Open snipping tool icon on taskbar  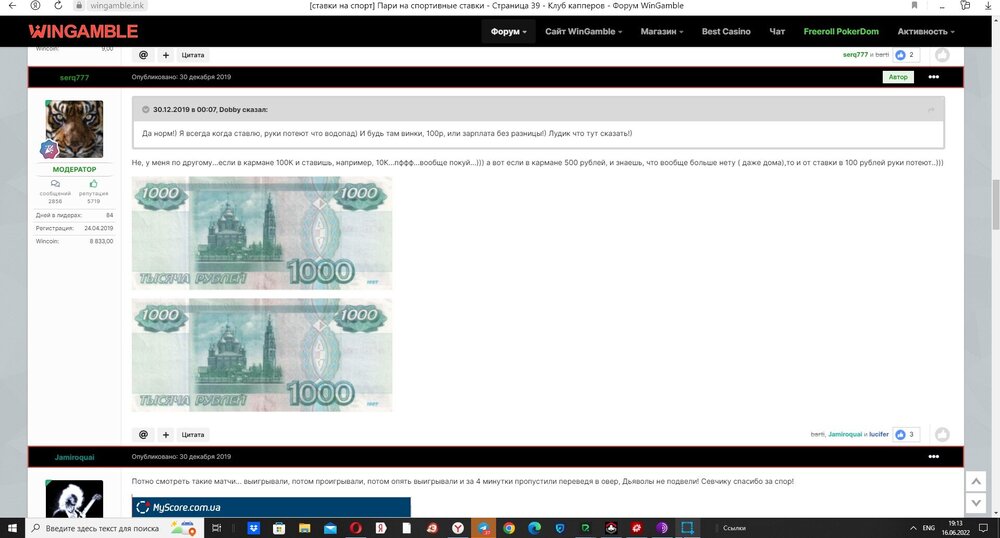coord(687,528)
